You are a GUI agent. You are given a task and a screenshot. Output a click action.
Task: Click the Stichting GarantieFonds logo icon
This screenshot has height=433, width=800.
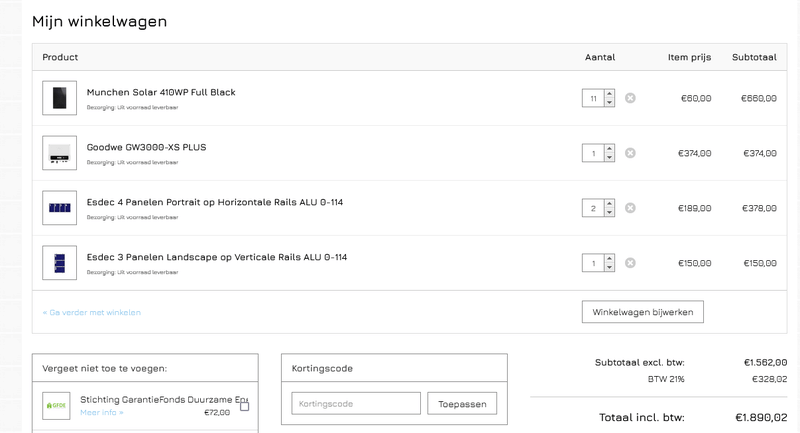(57, 405)
